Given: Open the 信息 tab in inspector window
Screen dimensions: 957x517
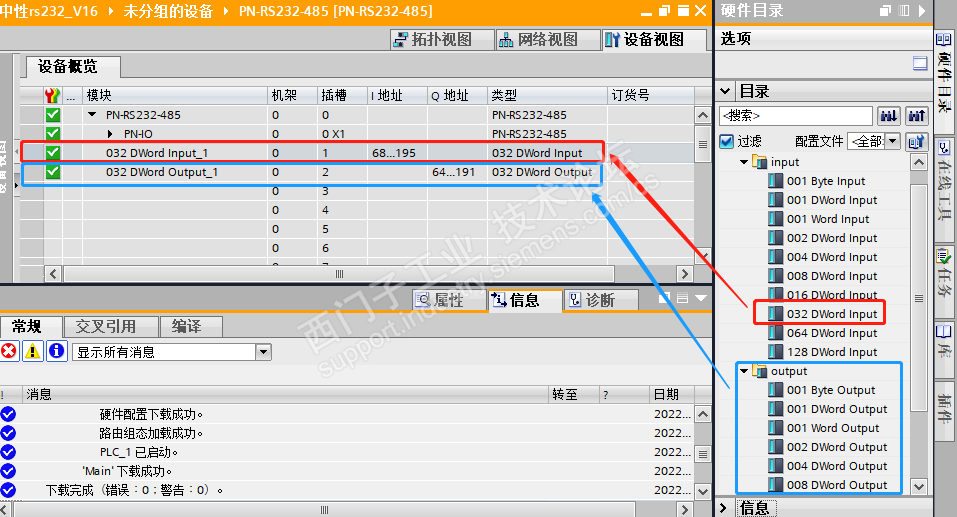Looking at the screenshot, I should [x=524, y=300].
